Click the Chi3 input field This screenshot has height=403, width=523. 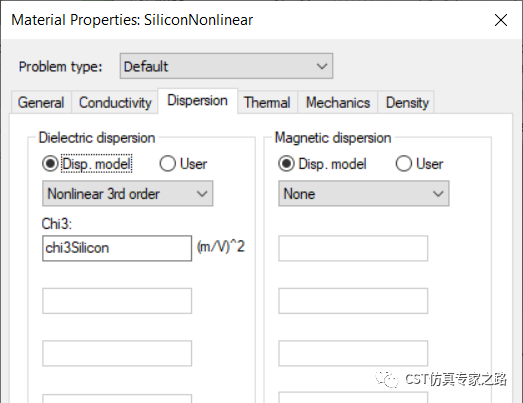[117, 248]
